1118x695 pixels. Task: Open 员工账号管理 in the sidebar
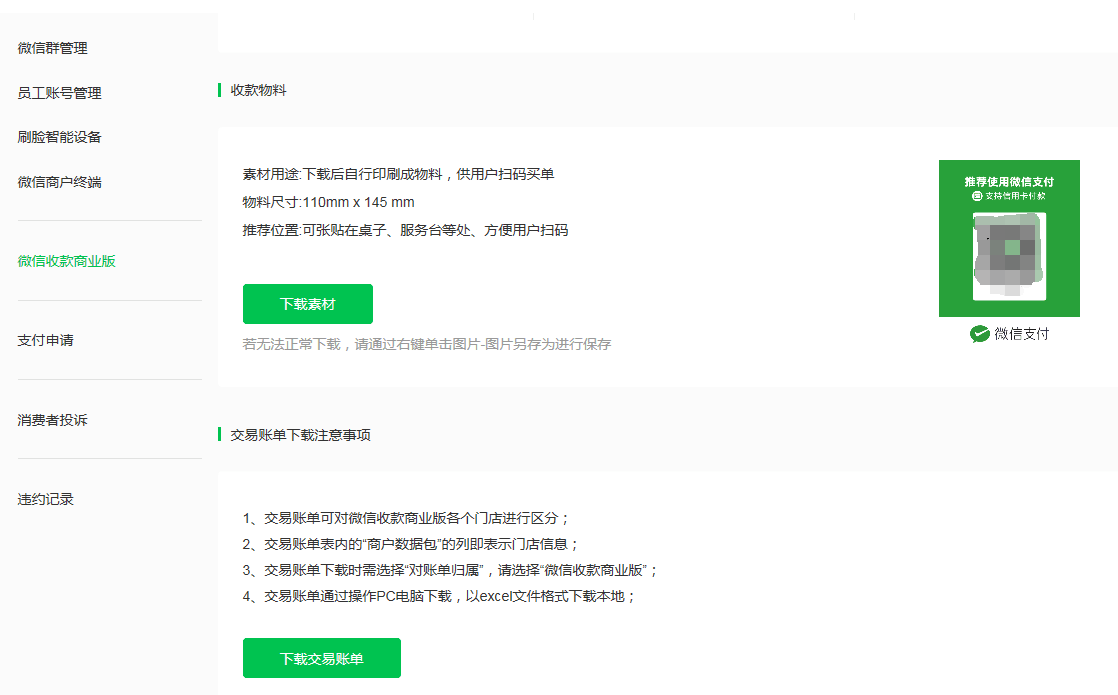(59, 93)
